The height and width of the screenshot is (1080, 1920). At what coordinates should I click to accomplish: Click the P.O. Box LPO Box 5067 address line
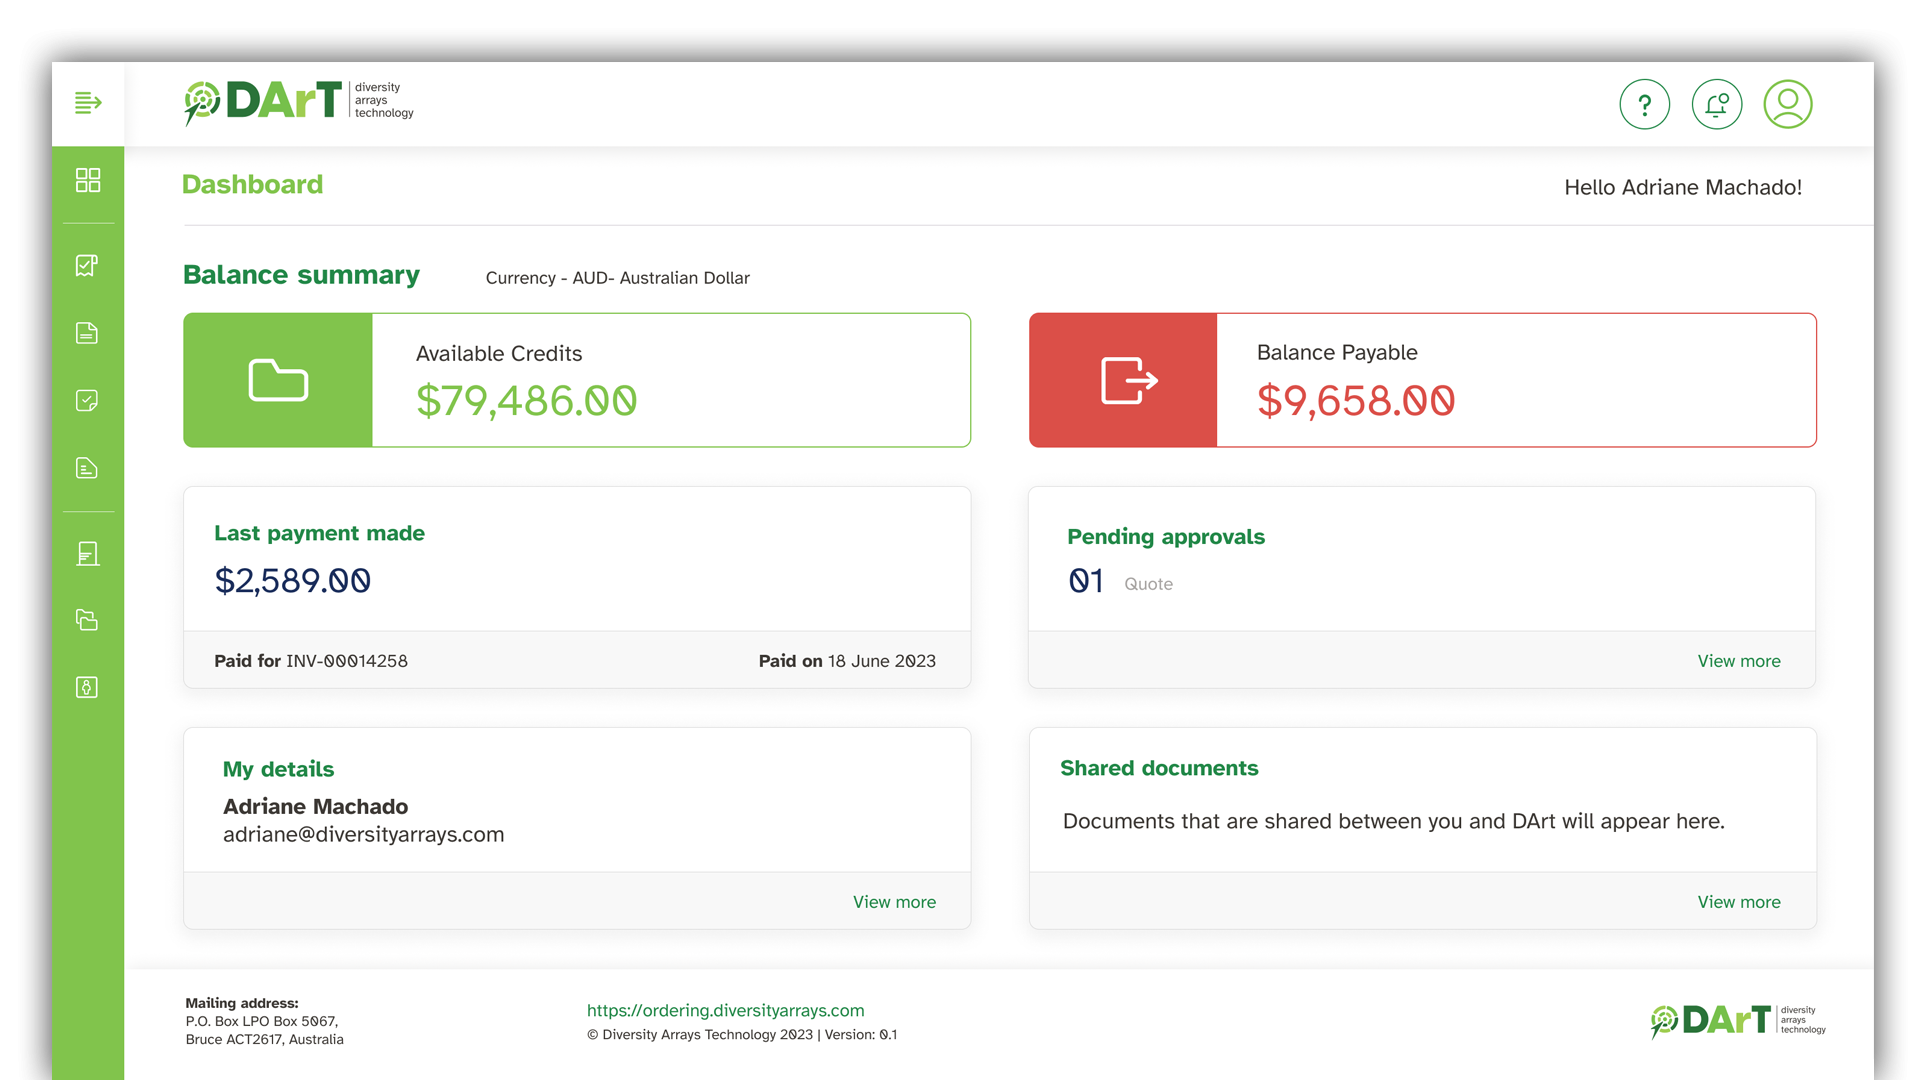(261, 1021)
